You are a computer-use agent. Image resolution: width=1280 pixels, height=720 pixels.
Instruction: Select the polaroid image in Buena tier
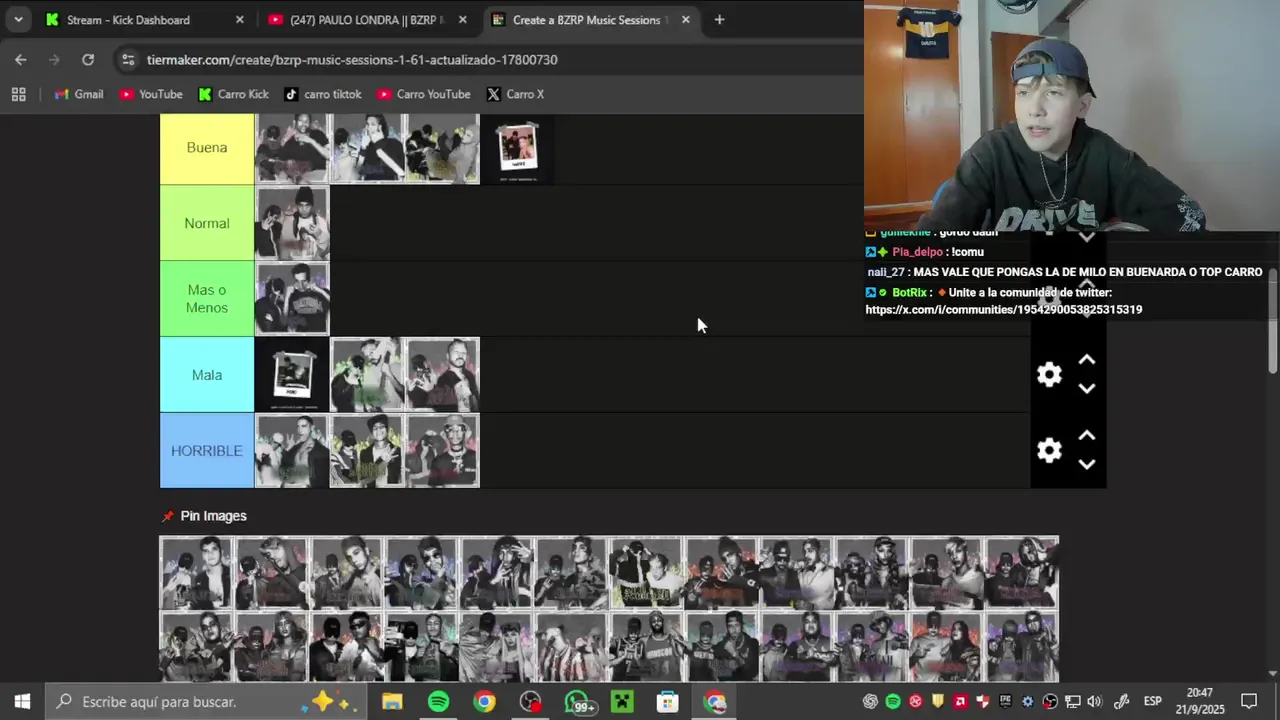[x=517, y=148]
